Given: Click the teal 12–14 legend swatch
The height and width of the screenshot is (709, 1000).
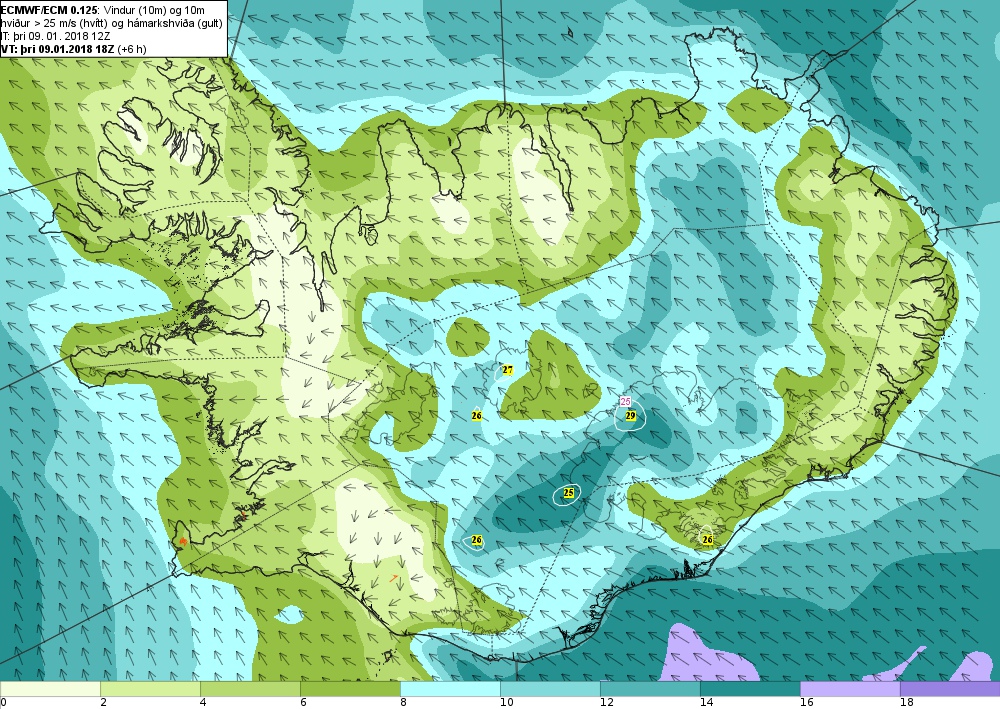Looking at the screenshot, I should [x=650, y=689].
